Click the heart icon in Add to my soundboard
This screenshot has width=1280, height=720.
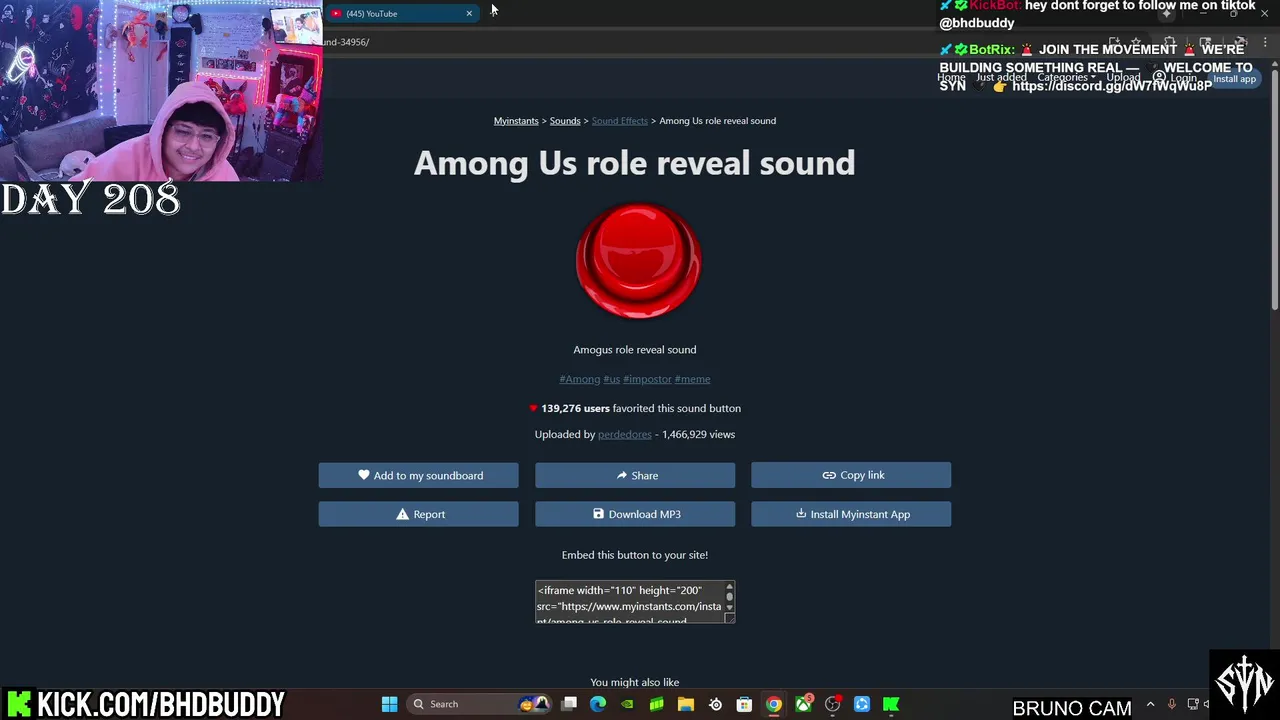pyautogui.click(x=363, y=475)
